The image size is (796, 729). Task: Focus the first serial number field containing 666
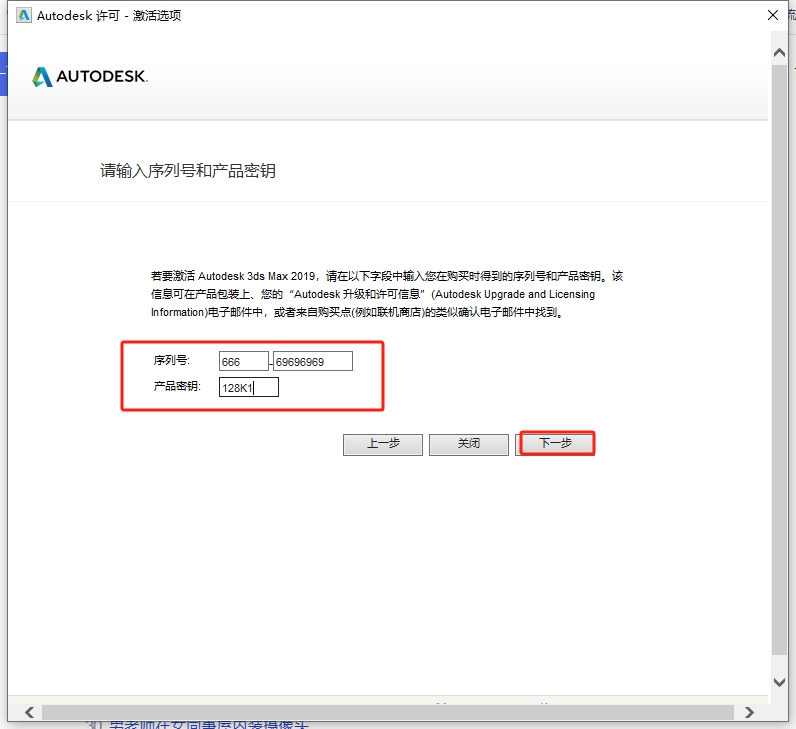pyautogui.click(x=243, y=361)
